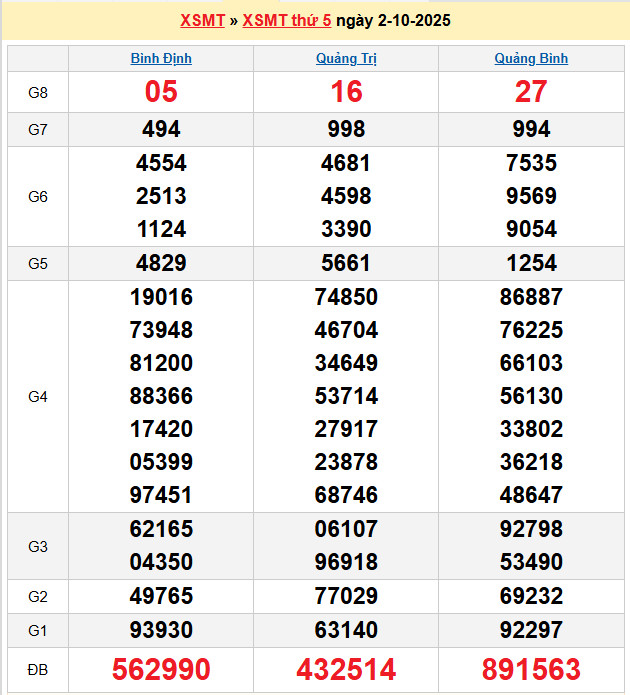Select G1 number 93930
The height and width of the screenshot is (695, 630).
point(161,630)
